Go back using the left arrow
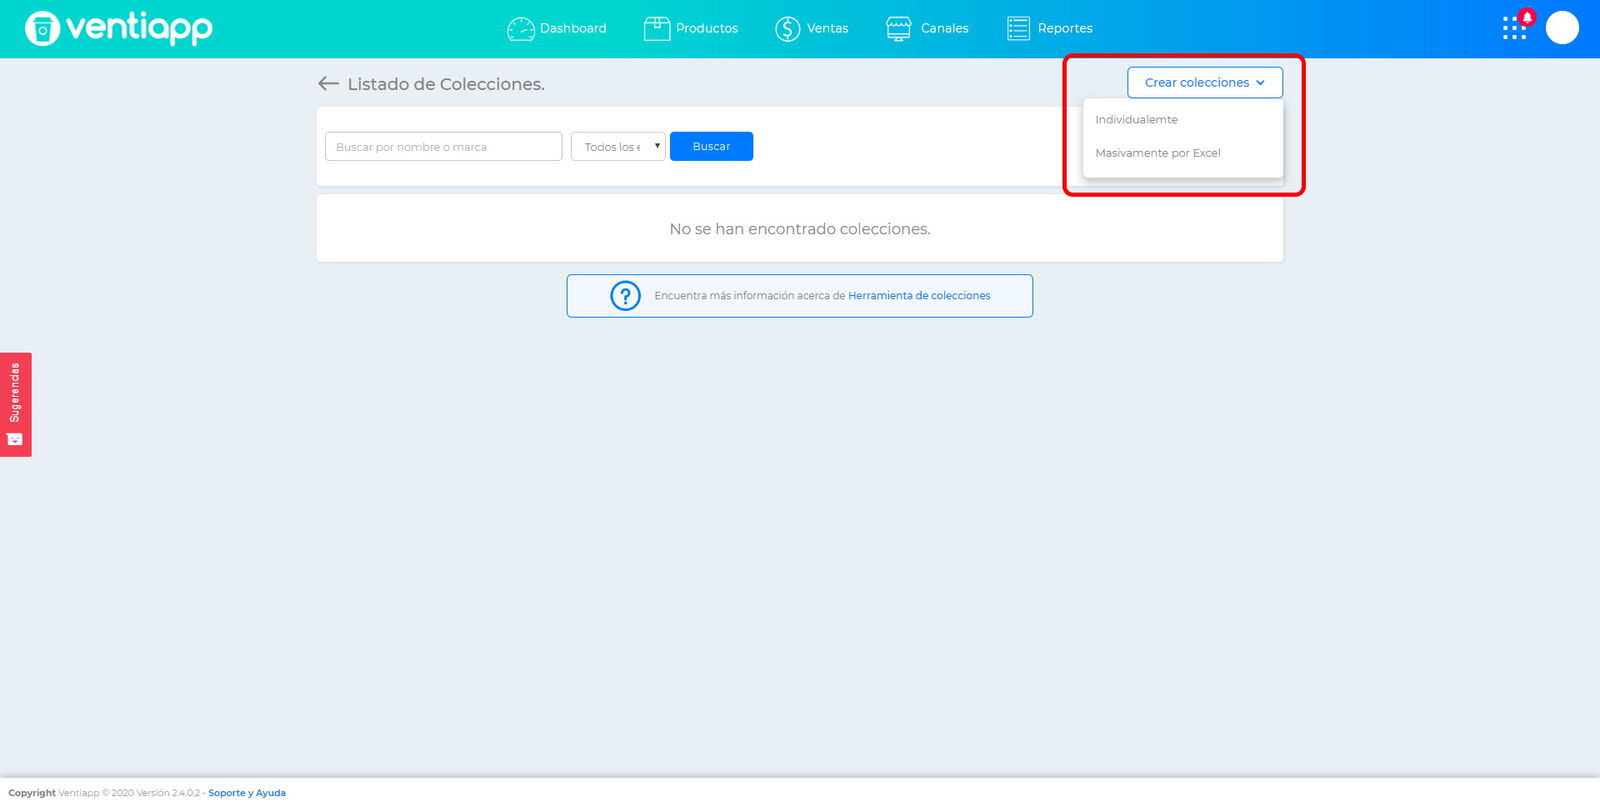The image size is (1600, 807). [328, 84]
